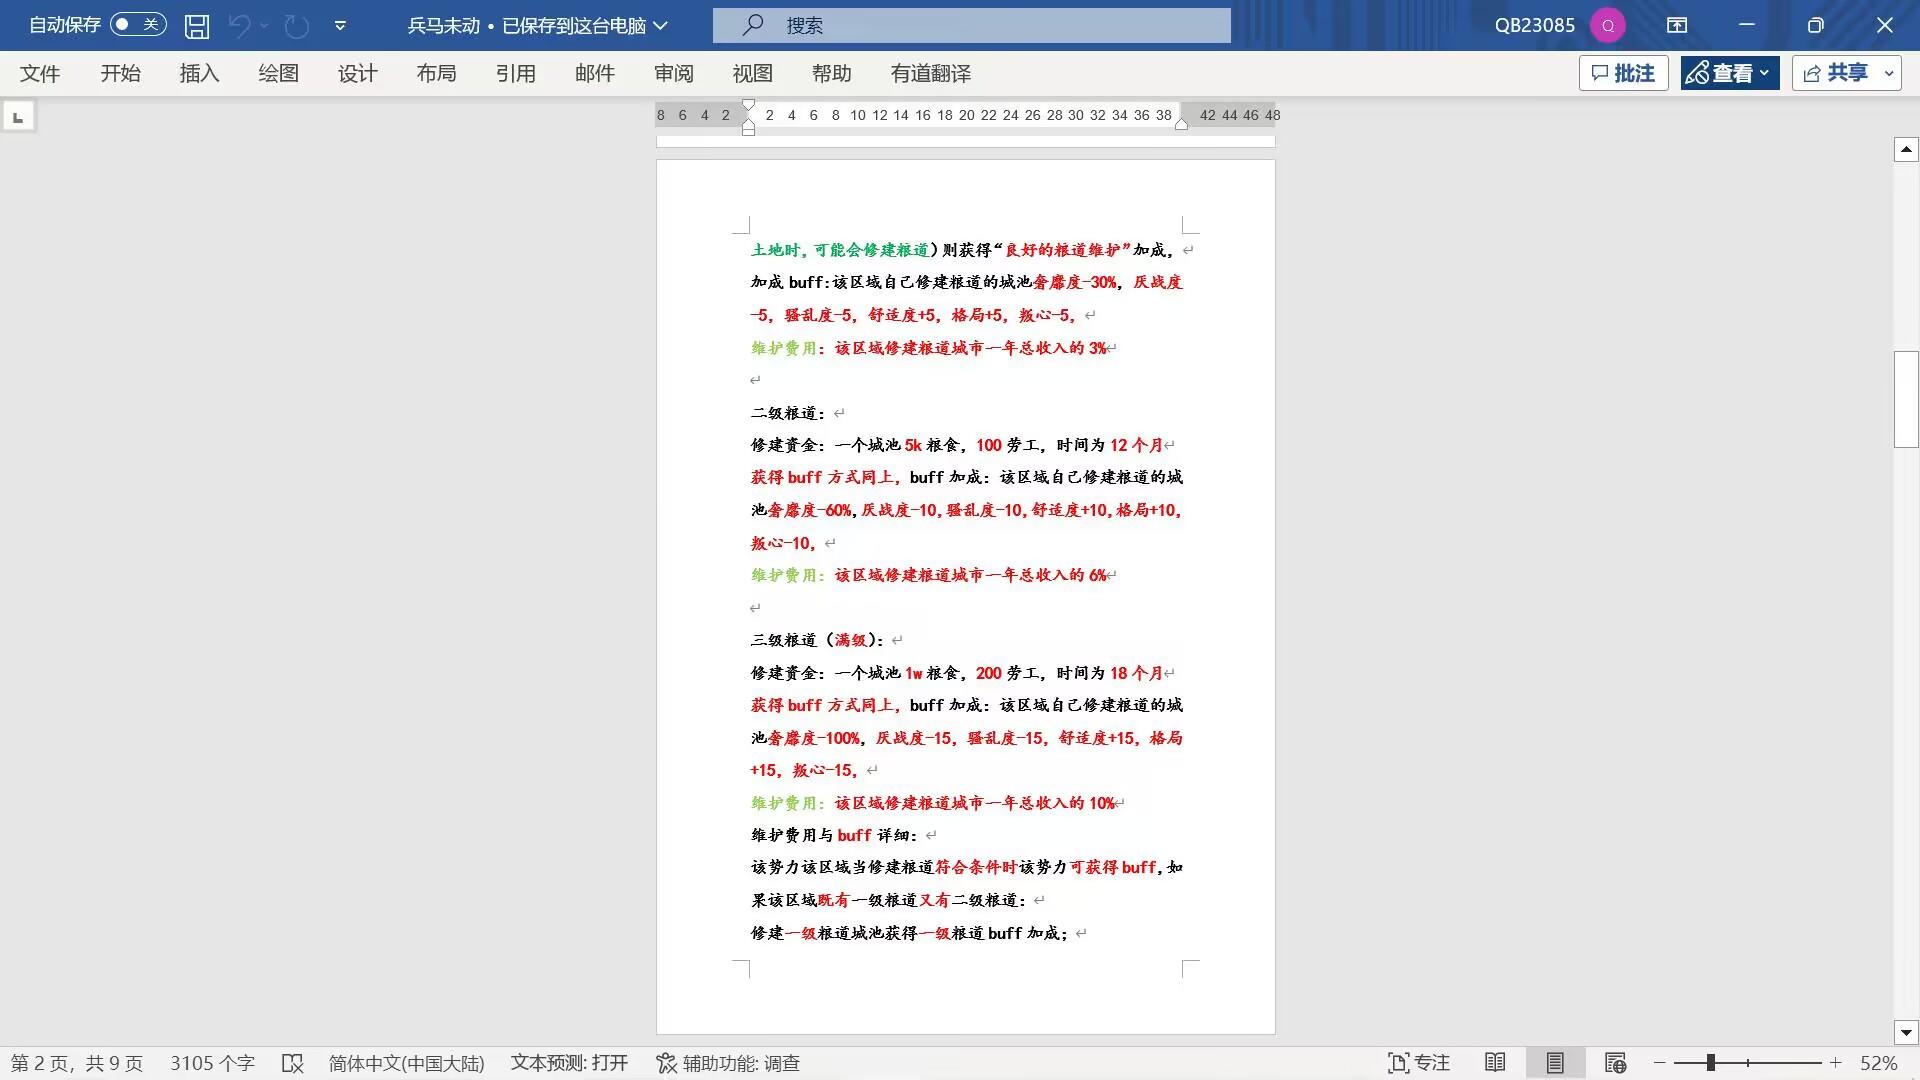Screen dimensions: 1920x1080
Task: Switch to the 插入 tab
Action: tap(199, 73)
